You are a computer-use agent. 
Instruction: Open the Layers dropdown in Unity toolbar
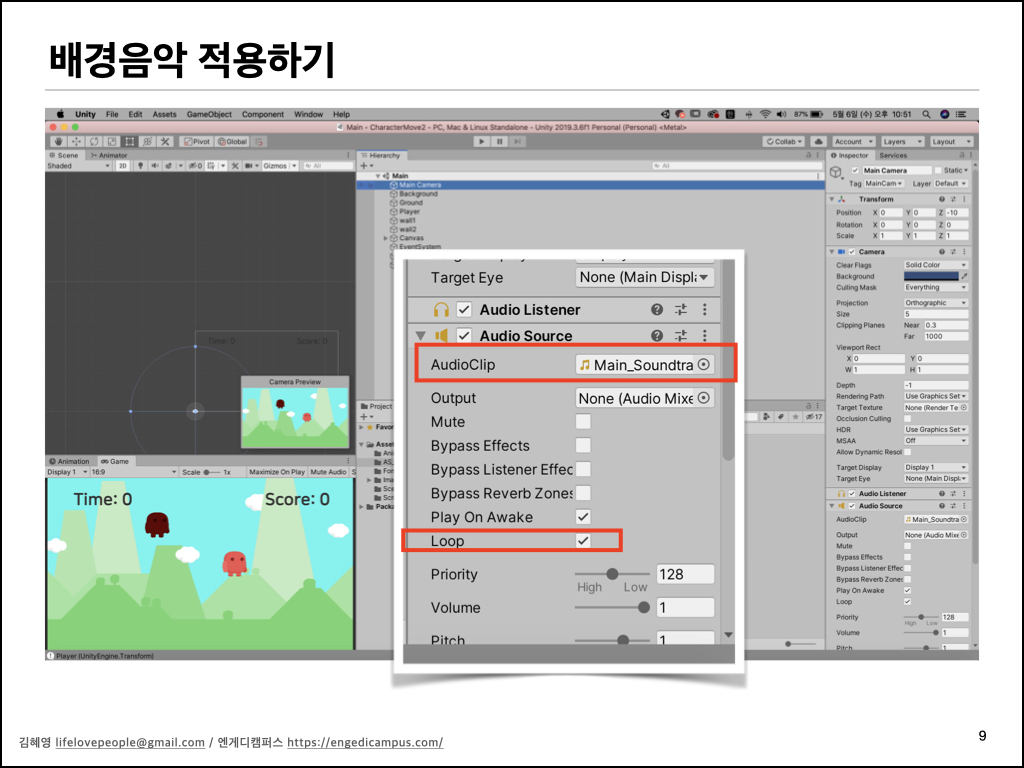point(901,142)
